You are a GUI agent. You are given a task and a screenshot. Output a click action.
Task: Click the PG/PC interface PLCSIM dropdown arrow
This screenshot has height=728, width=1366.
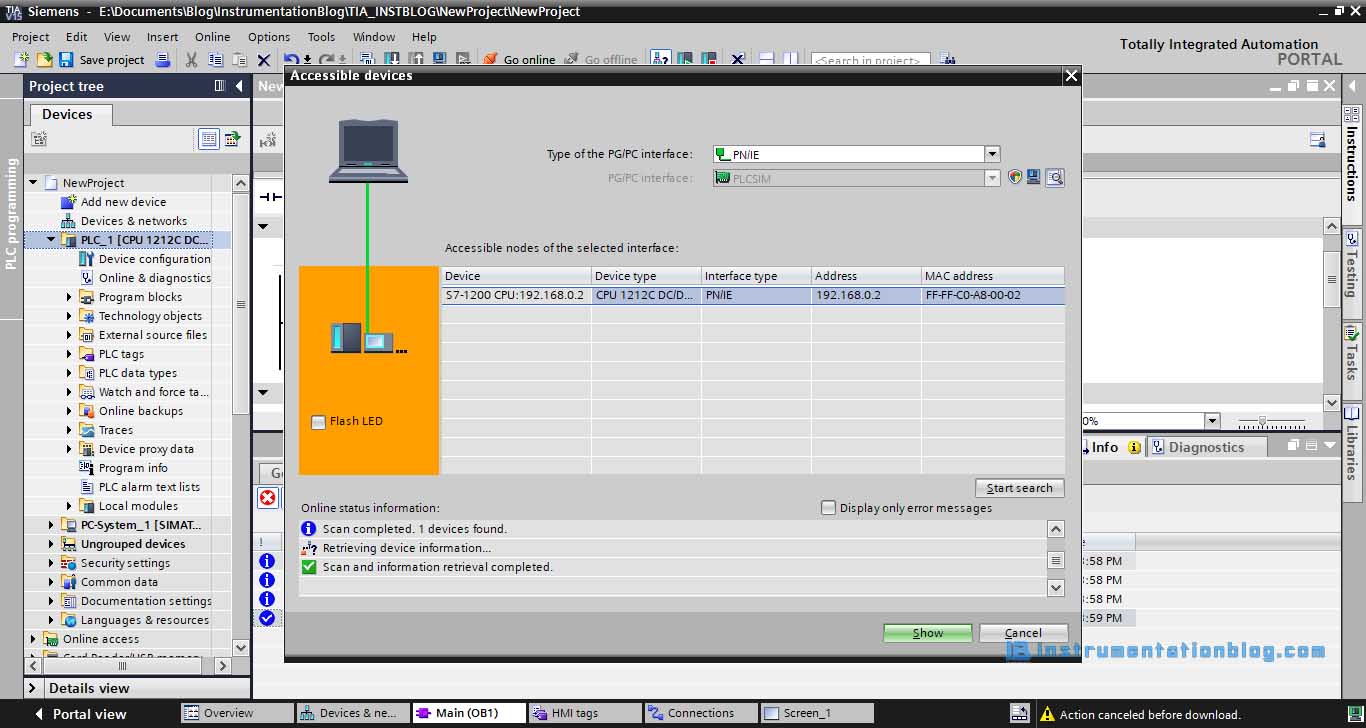[992, 178]
